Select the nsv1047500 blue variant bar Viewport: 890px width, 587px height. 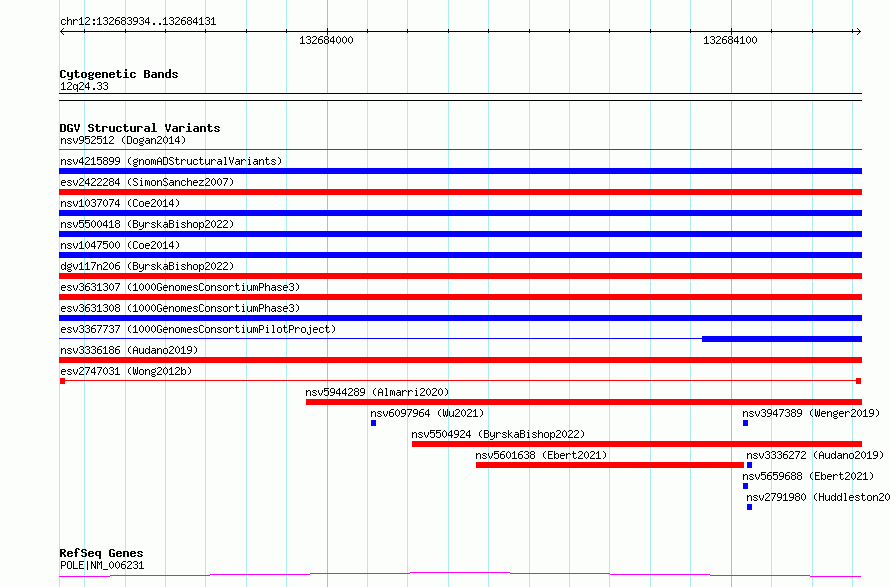460,255
